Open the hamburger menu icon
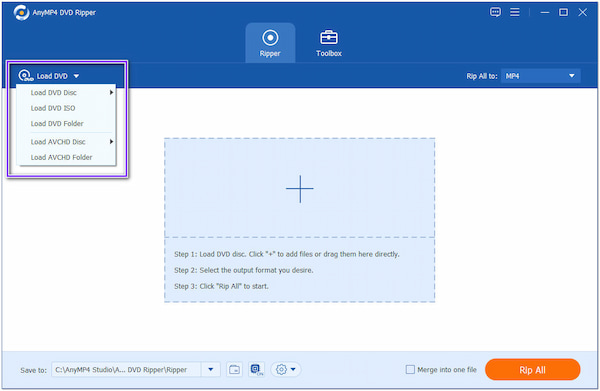The image size is (600, 391). (515, 12)
